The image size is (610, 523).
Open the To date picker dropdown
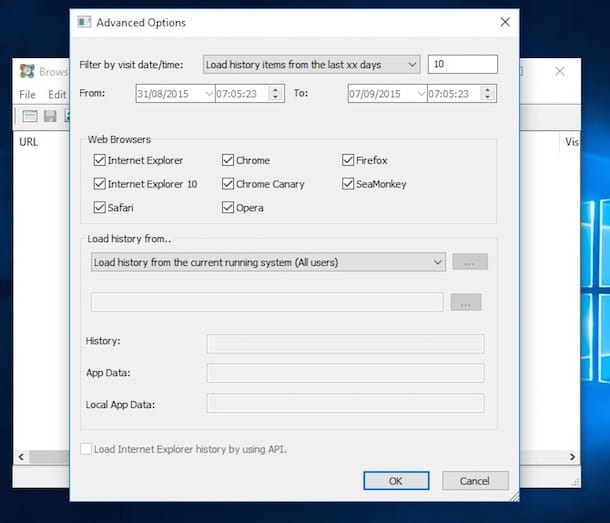coord(421,94)
